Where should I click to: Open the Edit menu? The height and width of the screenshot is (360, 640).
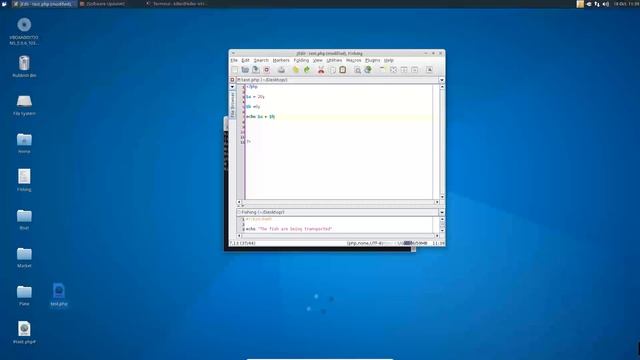[245, 60]
